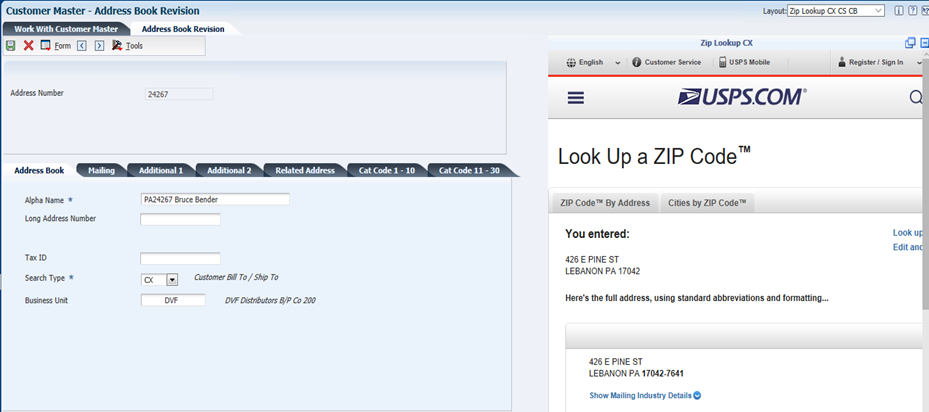
Task: Click the red X Cancel icon
Action: [28, 46]
